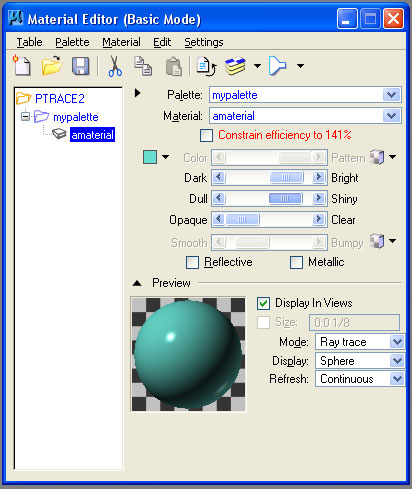Open the Pattern map cube icon
412x489 pixels.
pos(377,157)
